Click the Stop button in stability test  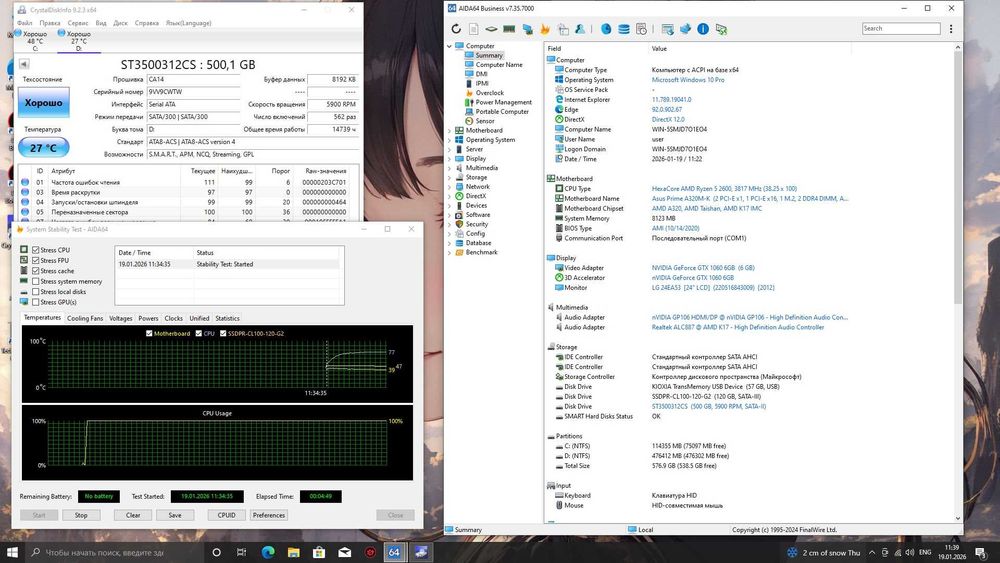tap(81, 515)
